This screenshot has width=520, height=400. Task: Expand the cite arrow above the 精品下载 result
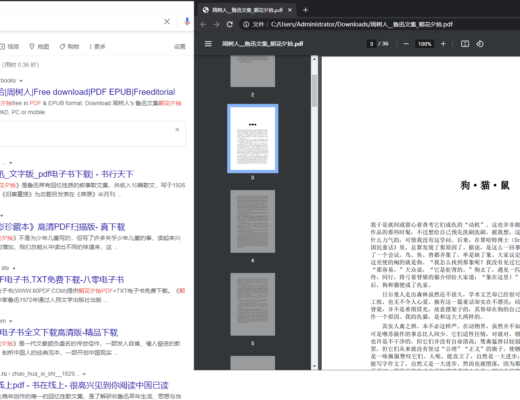click(x=11, y=321)
